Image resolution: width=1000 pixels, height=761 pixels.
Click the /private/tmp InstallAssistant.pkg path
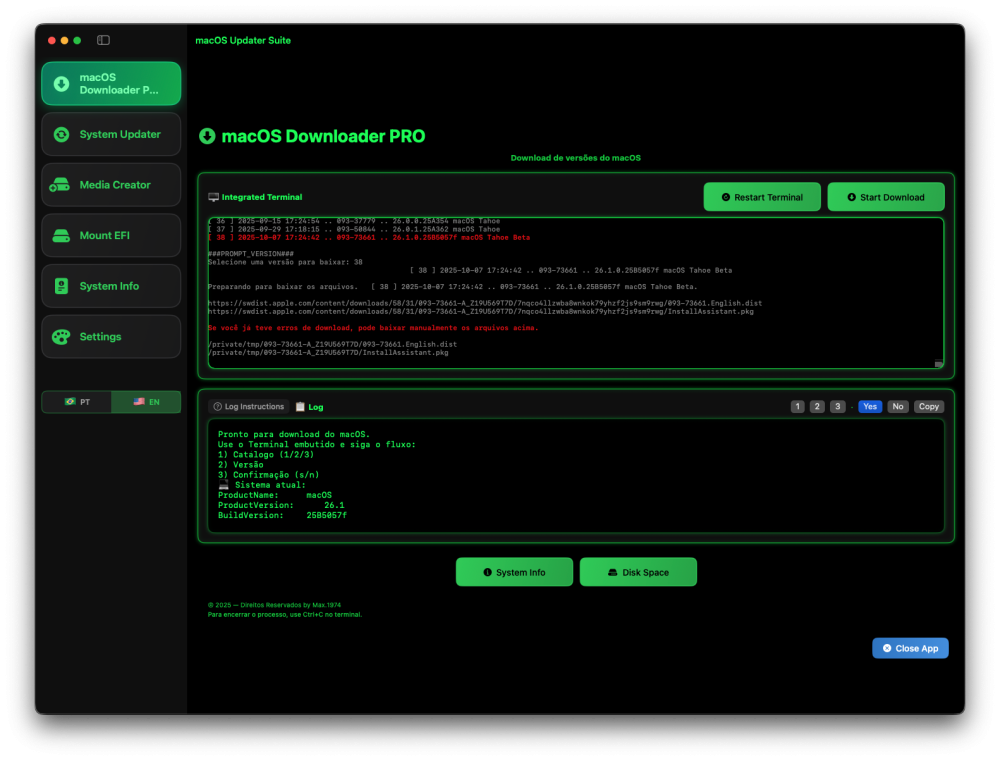[328, 352]
